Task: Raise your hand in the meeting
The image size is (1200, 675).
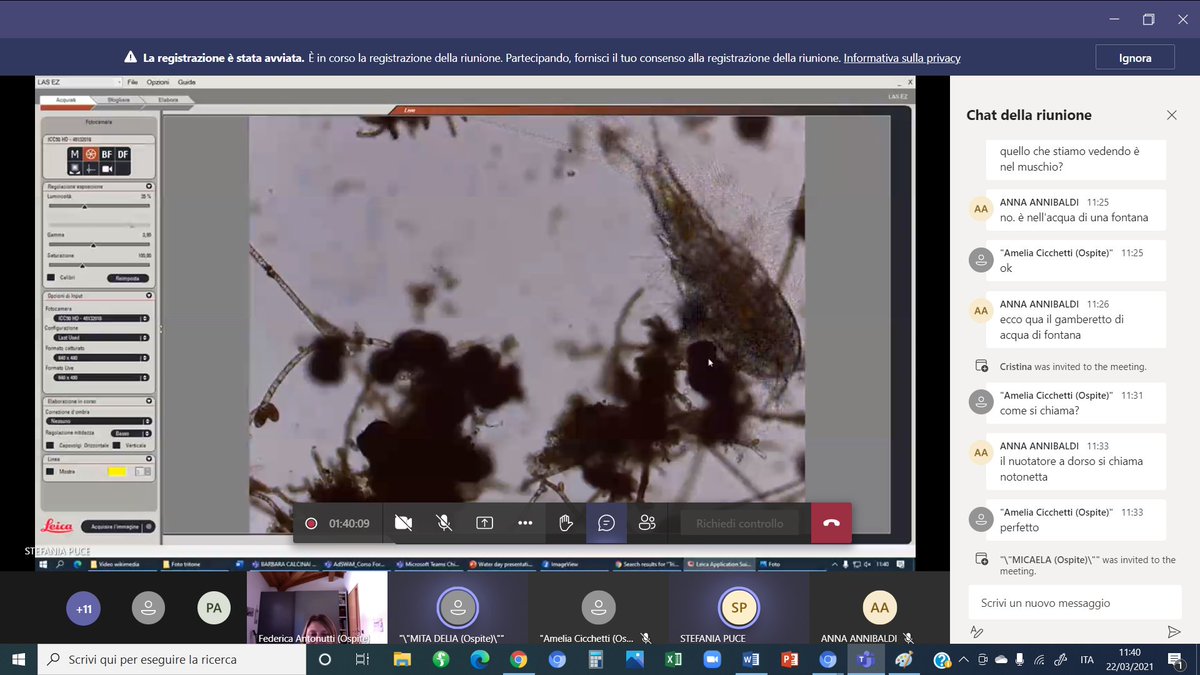Action: [566, 523]
